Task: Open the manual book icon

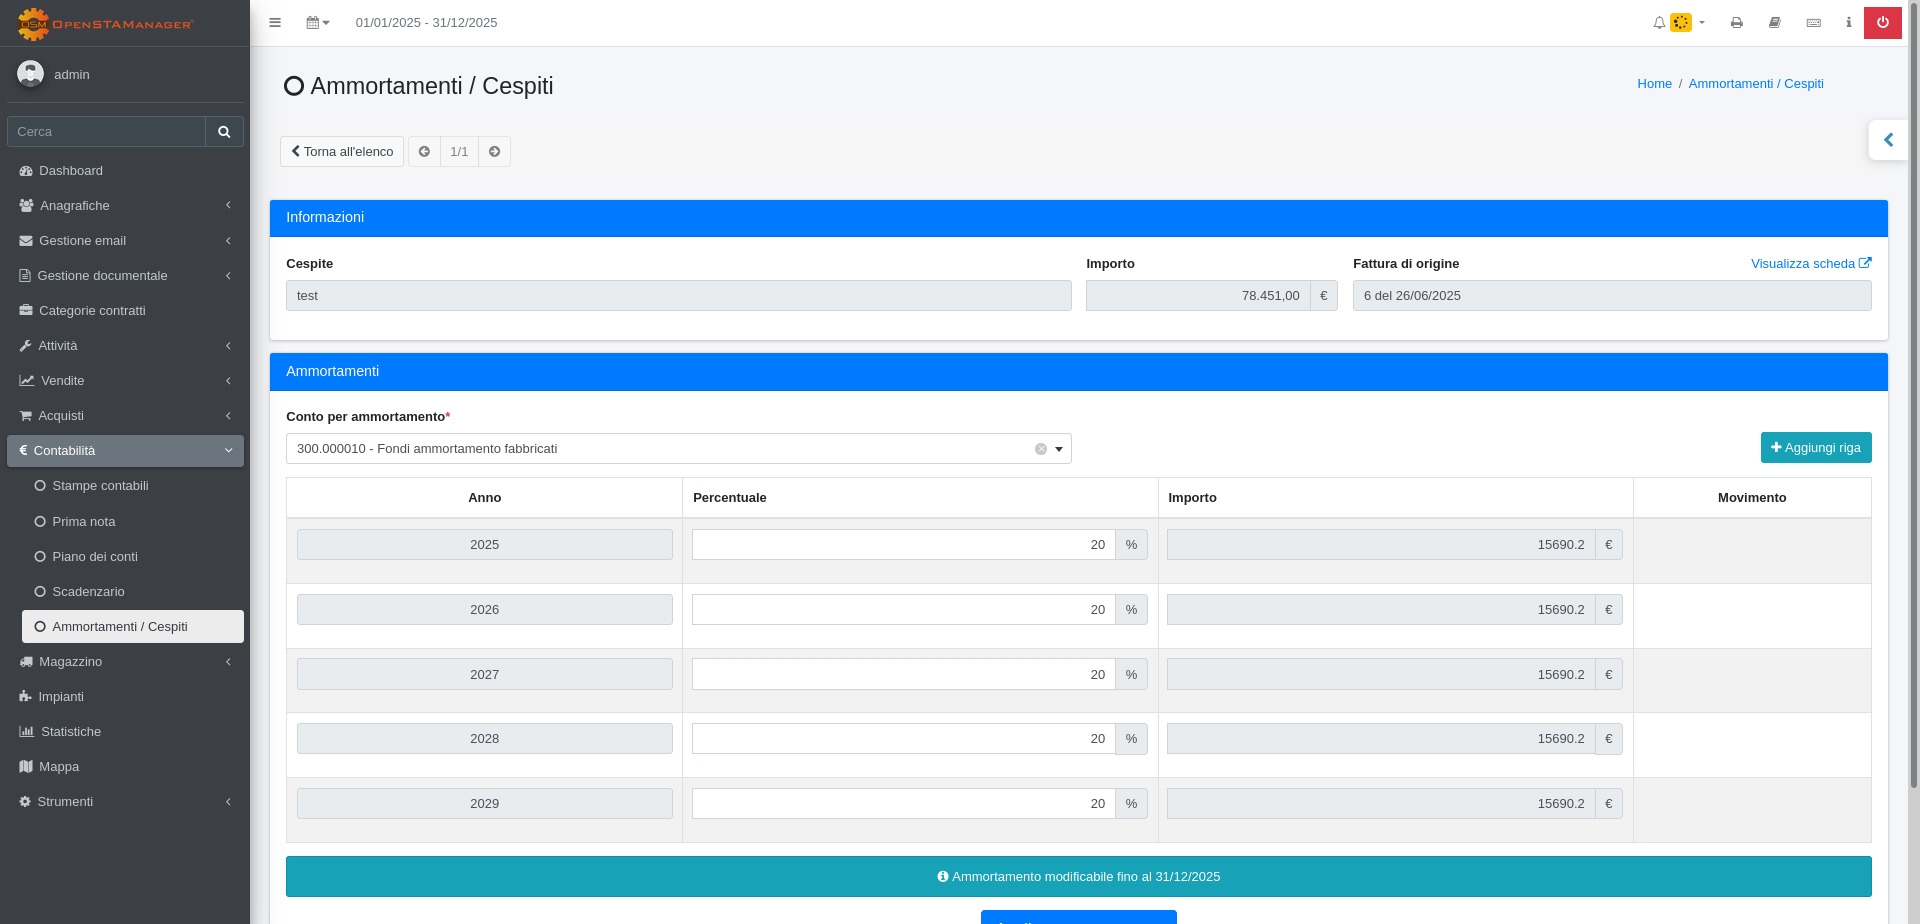Action: tap(1775, 23)
